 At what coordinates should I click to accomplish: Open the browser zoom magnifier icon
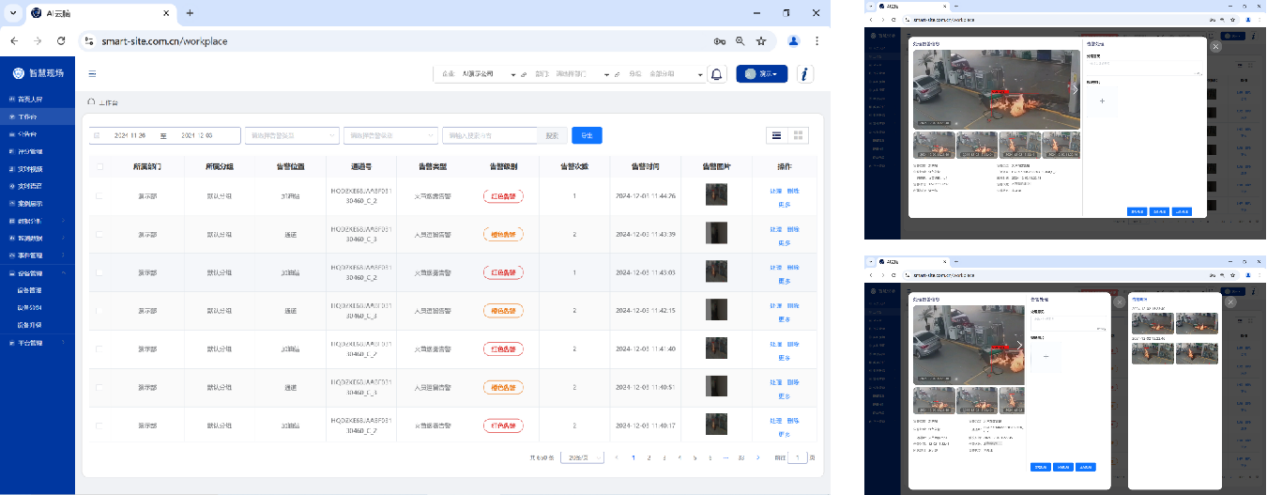[x=740, y=41]
